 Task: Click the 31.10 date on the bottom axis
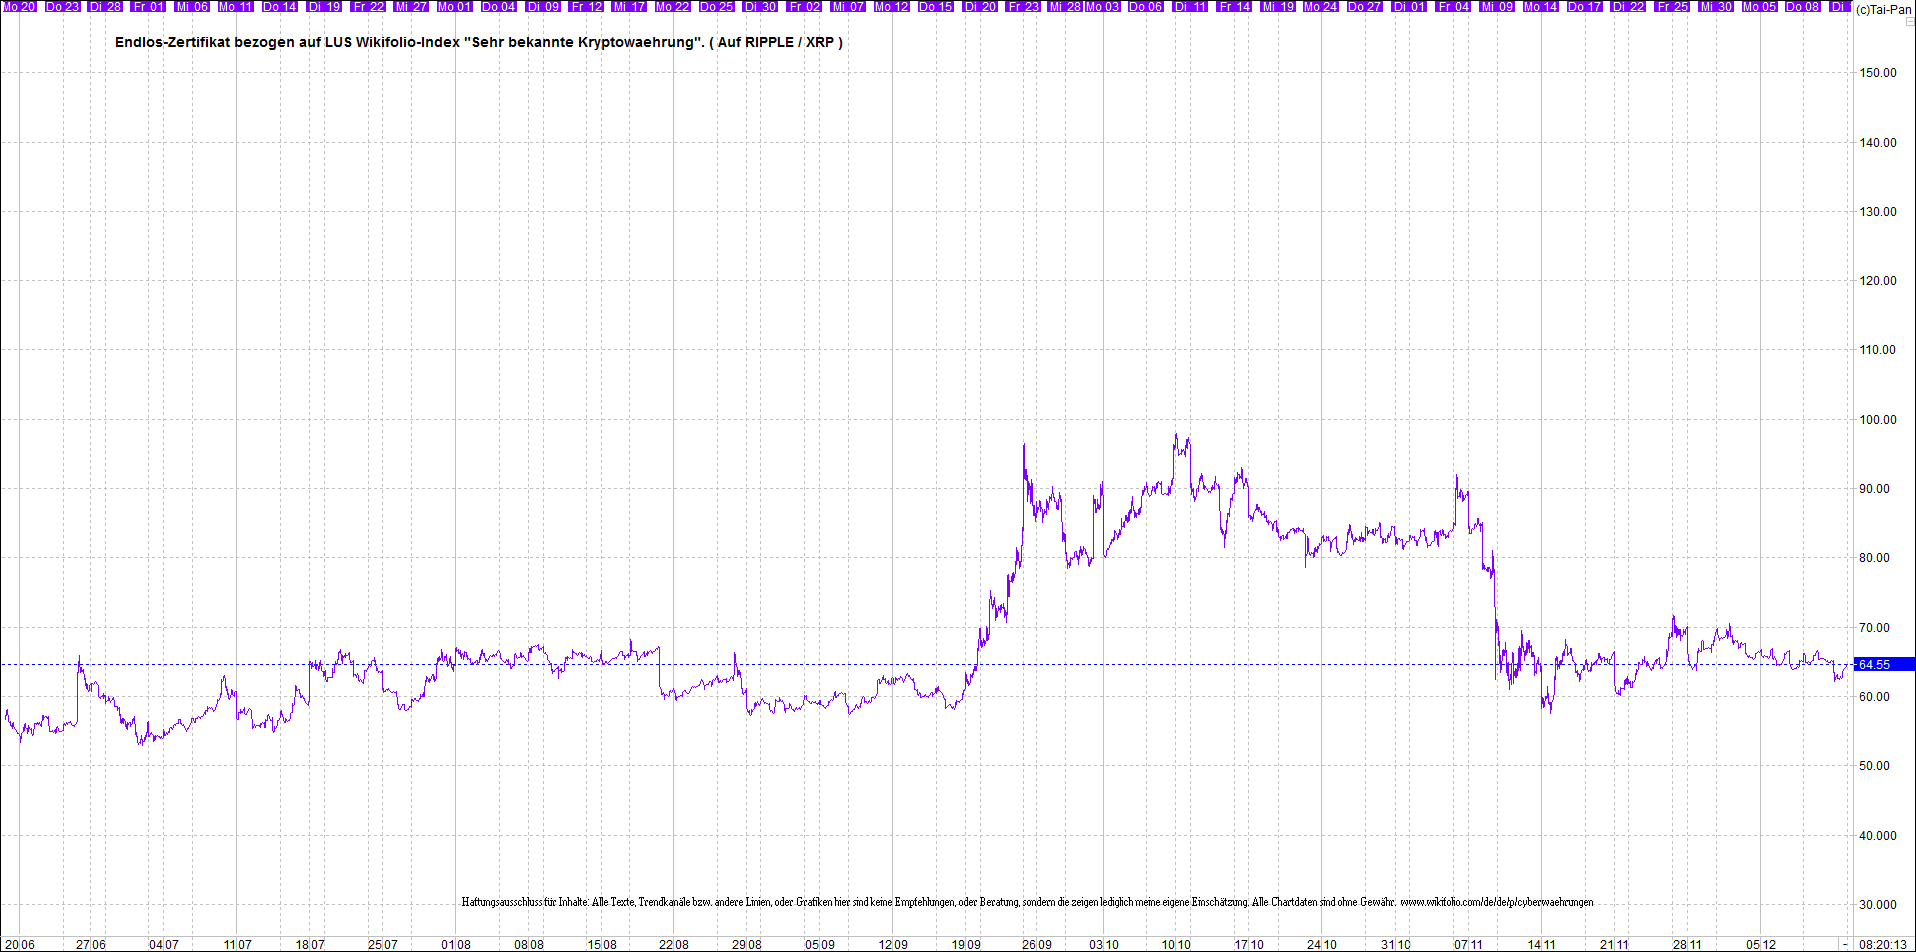(1395, 944)
